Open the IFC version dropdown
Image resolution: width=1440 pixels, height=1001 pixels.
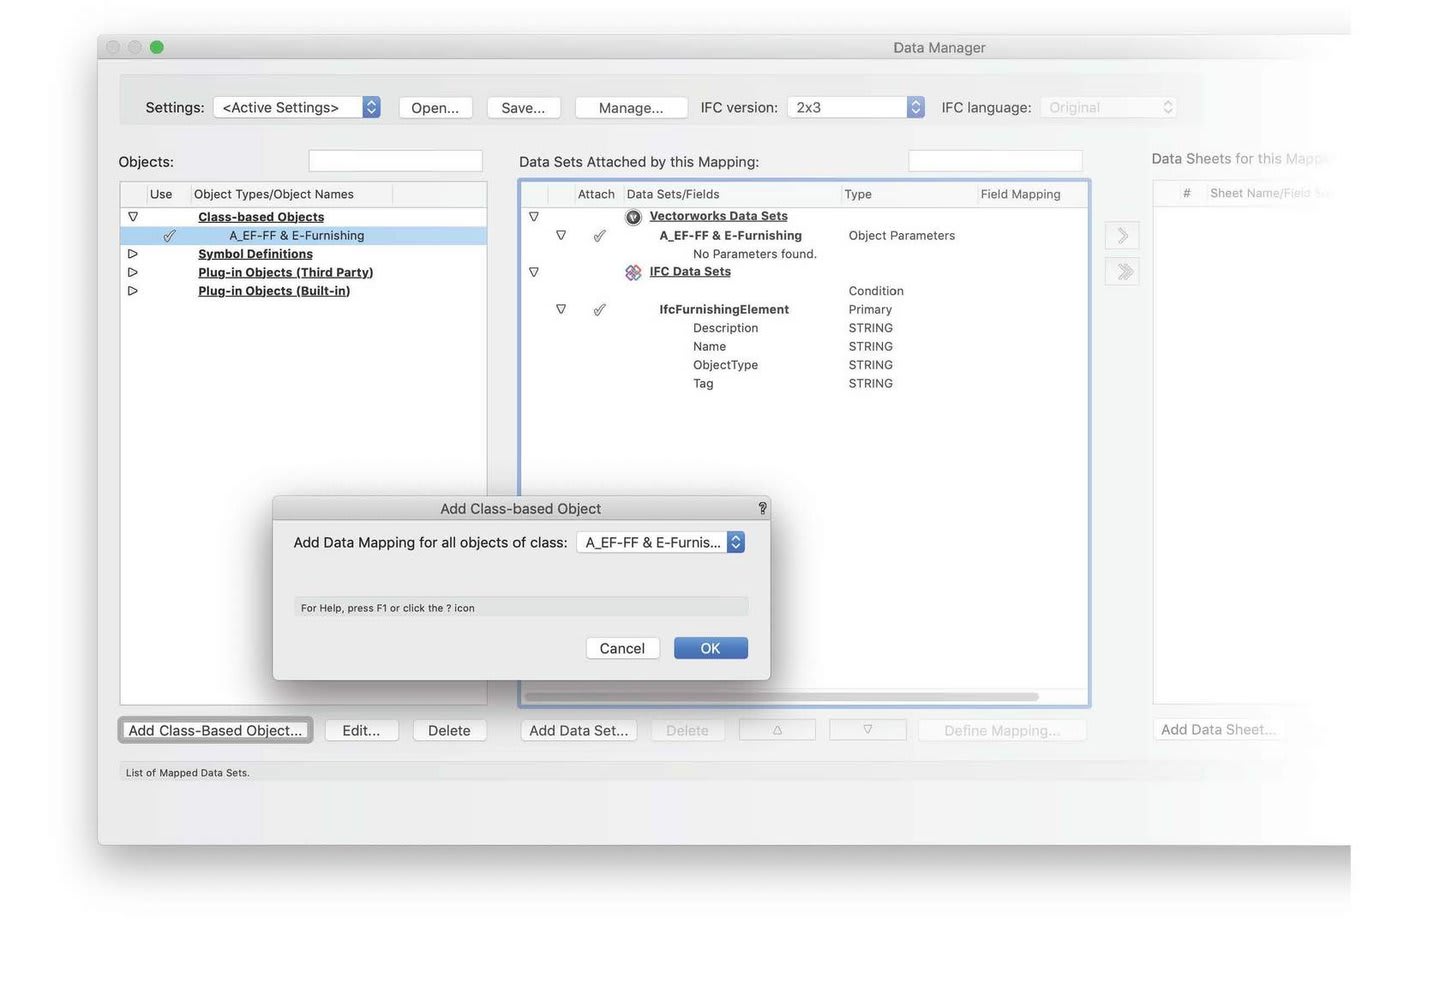coord(855,107)
